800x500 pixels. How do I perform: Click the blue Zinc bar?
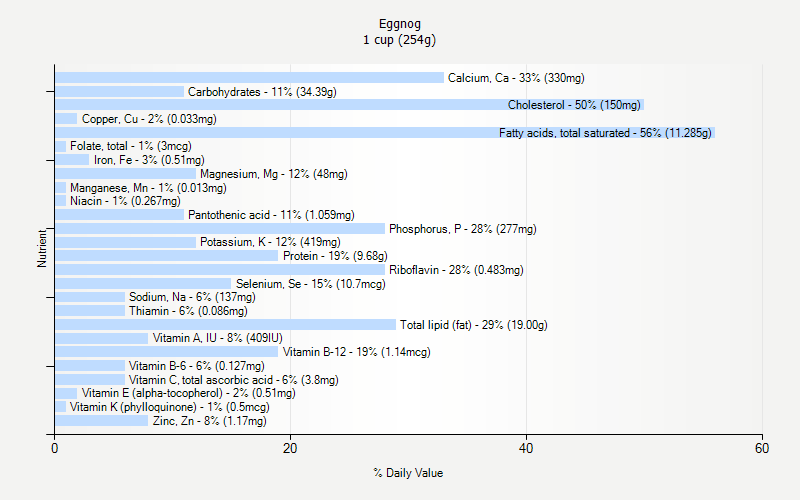(x=102, y=421)
